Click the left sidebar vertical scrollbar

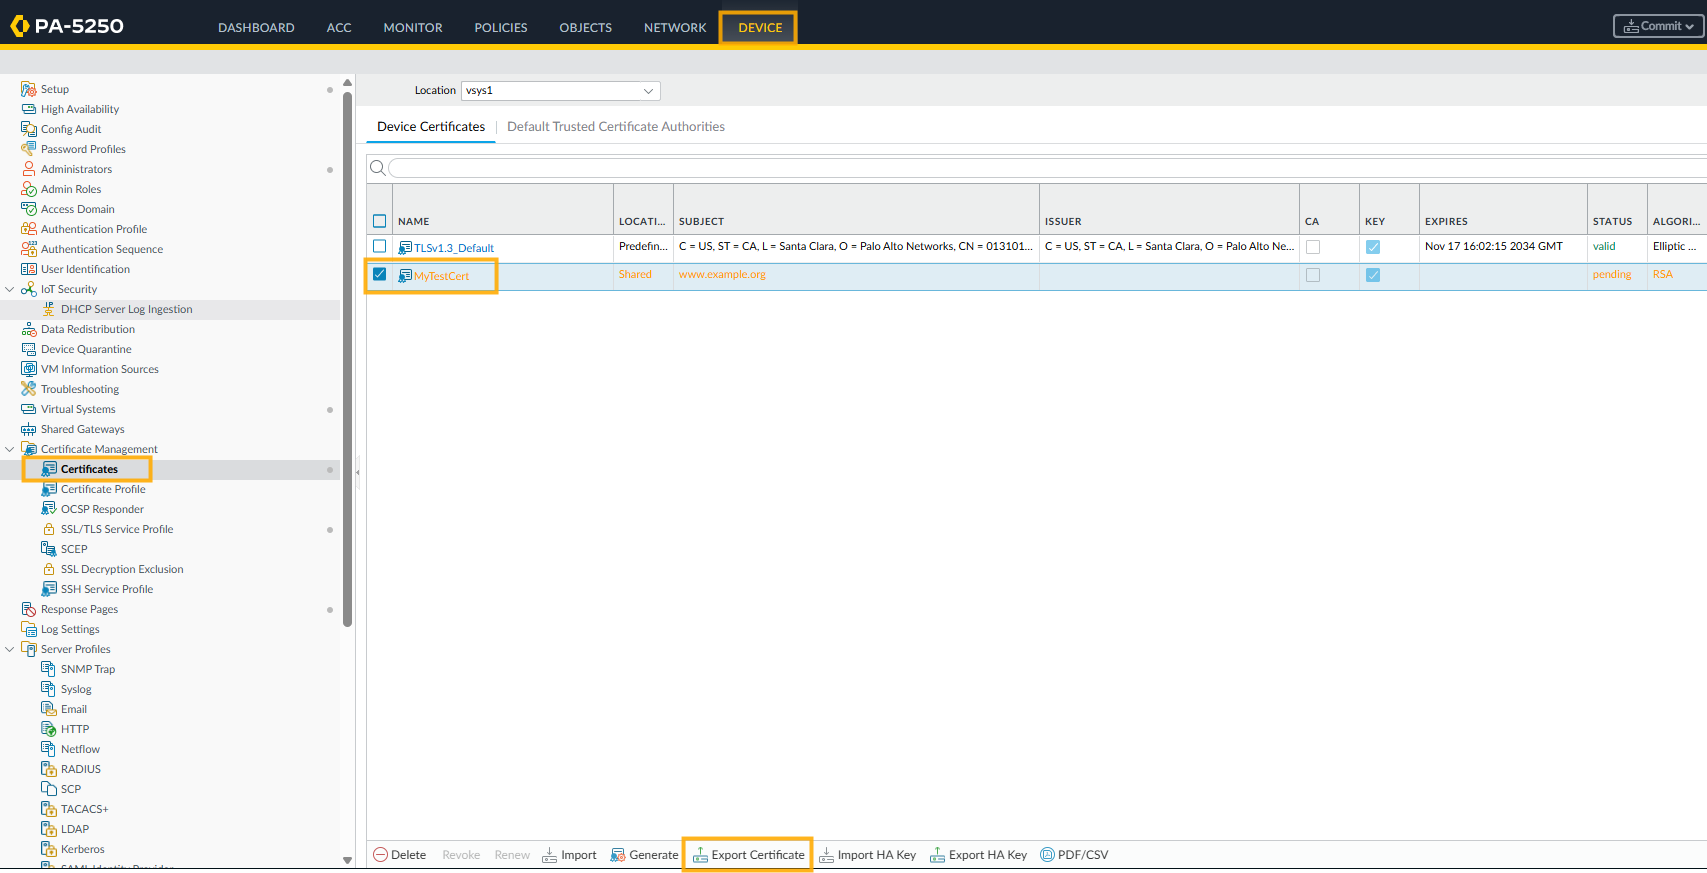[x=347, y=360]
